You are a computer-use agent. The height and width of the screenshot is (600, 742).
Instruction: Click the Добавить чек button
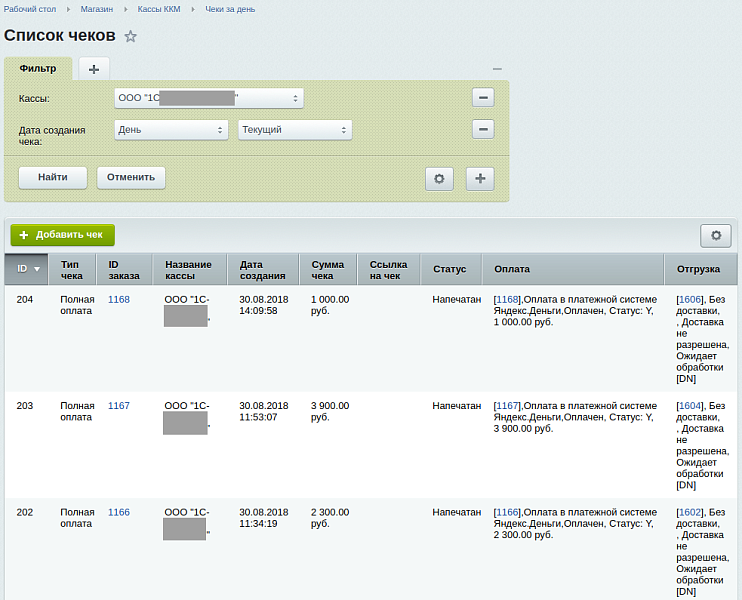pyautogui.click(x=62, y=235)
